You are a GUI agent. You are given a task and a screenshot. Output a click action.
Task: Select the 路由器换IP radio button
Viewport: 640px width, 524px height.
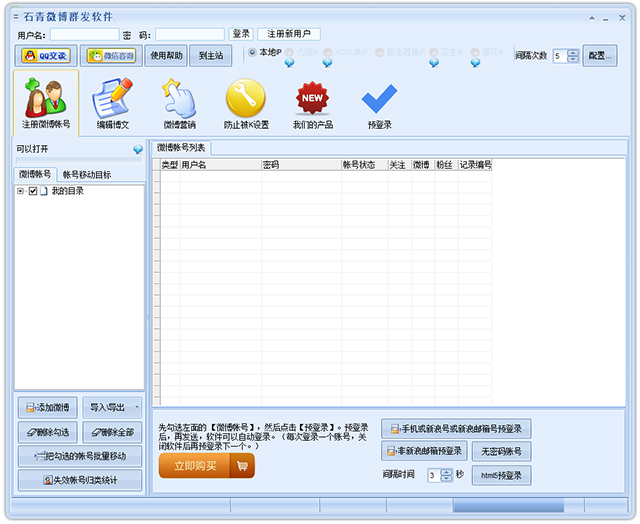380,52
